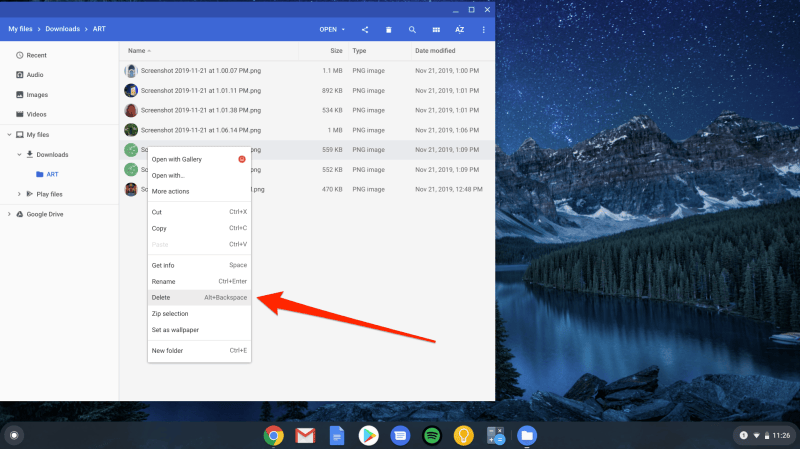Click thumbnail of the 1.00.07 PM screenshot

131,70
